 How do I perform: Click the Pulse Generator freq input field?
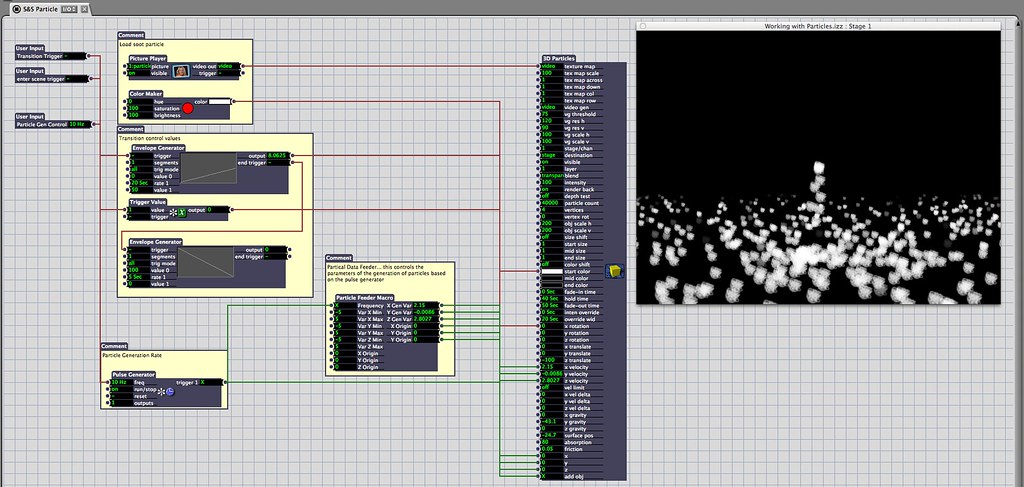[x=119, y=382]
